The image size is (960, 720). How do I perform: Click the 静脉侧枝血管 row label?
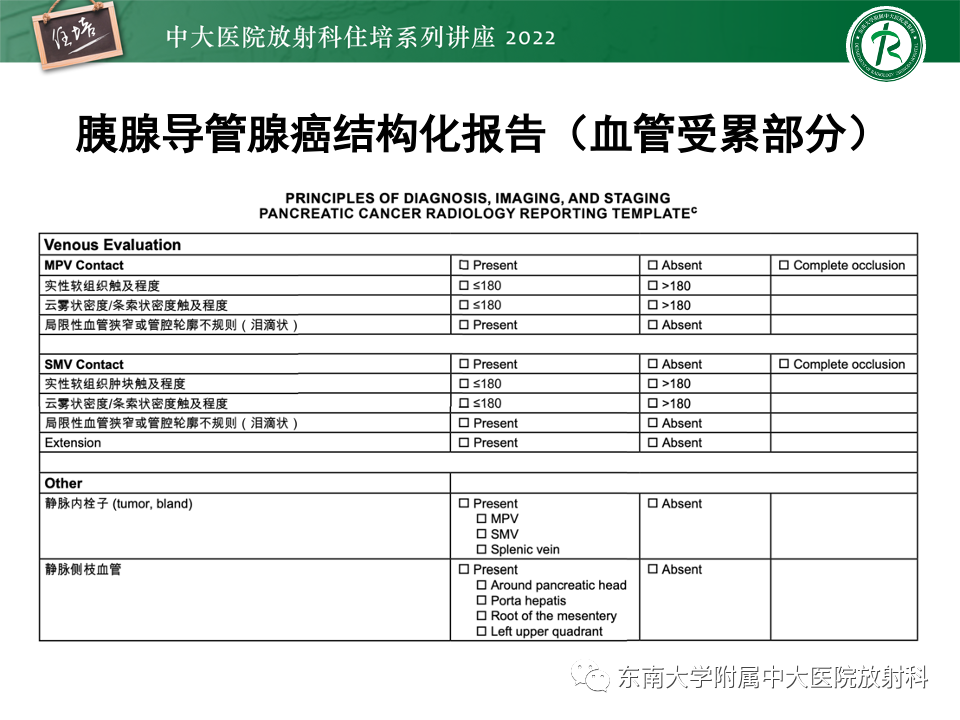(x=83, y=569)
